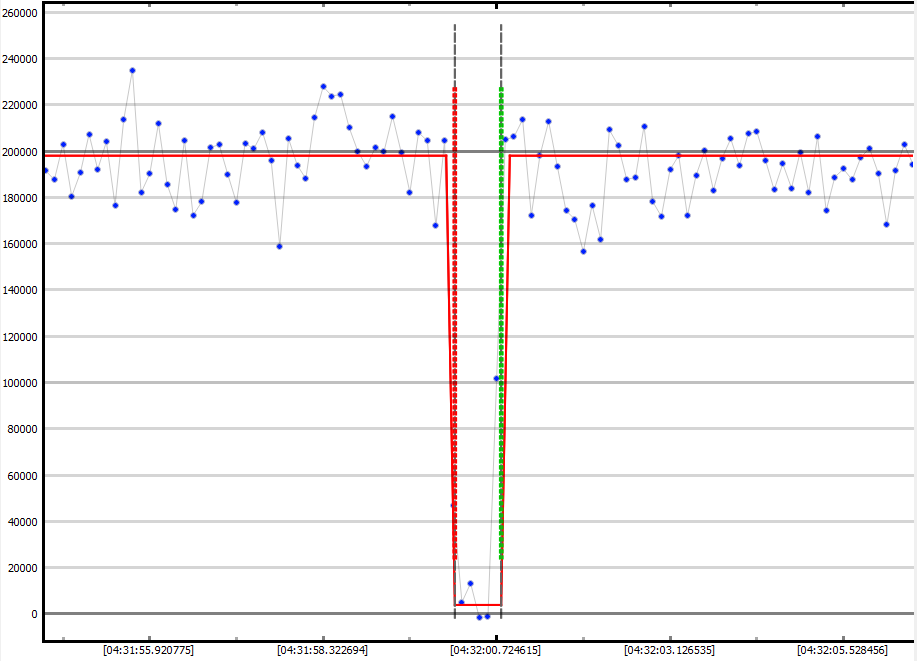The height and width of the screenshot is (661, 917).
Task: Select the blue peak data point near 228000
Action: 323,86
